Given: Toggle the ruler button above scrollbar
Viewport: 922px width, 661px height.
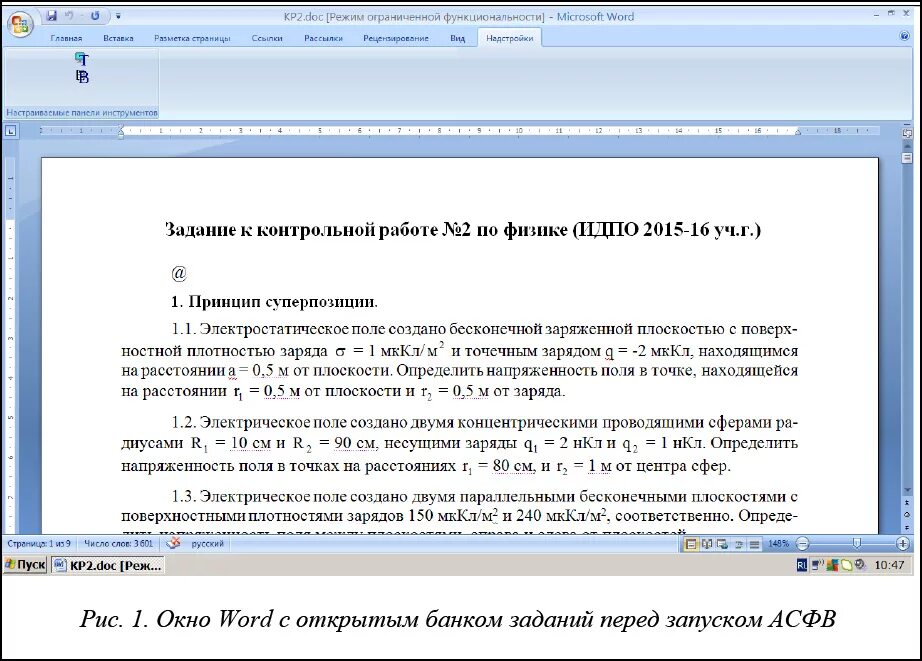Looking at the screenshot, I should [907, 133].
